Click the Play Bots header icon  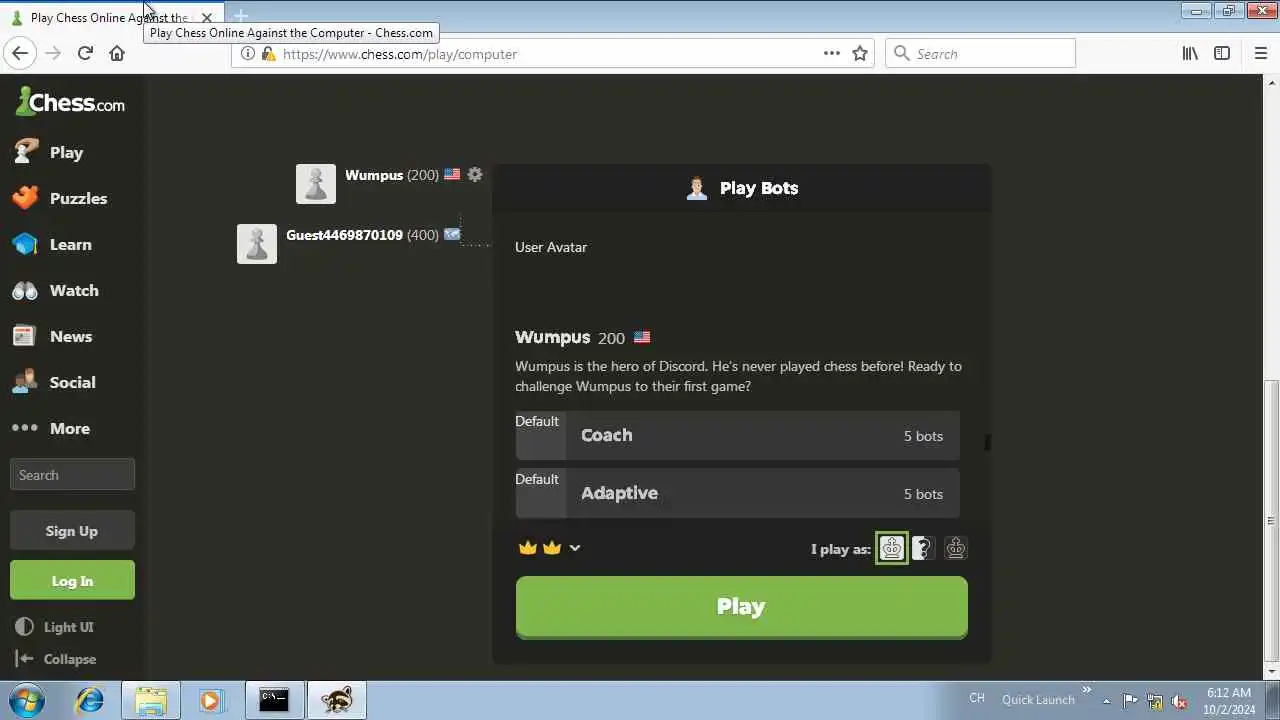coord(697,188)
